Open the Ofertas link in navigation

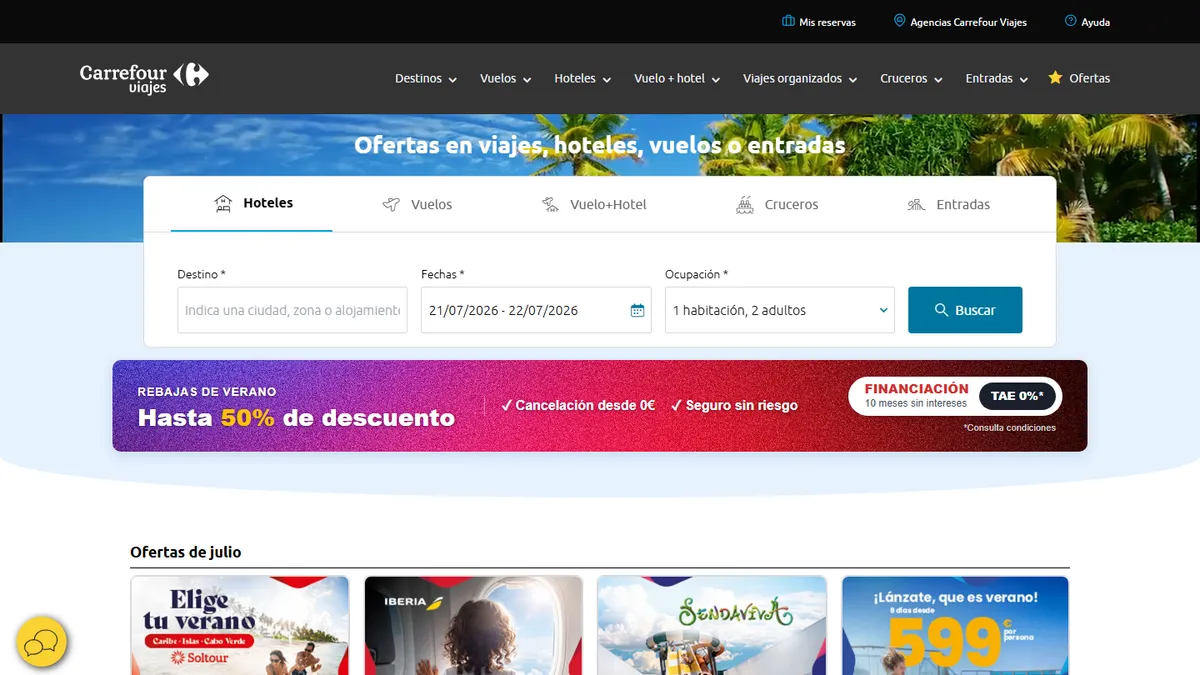1079,78
